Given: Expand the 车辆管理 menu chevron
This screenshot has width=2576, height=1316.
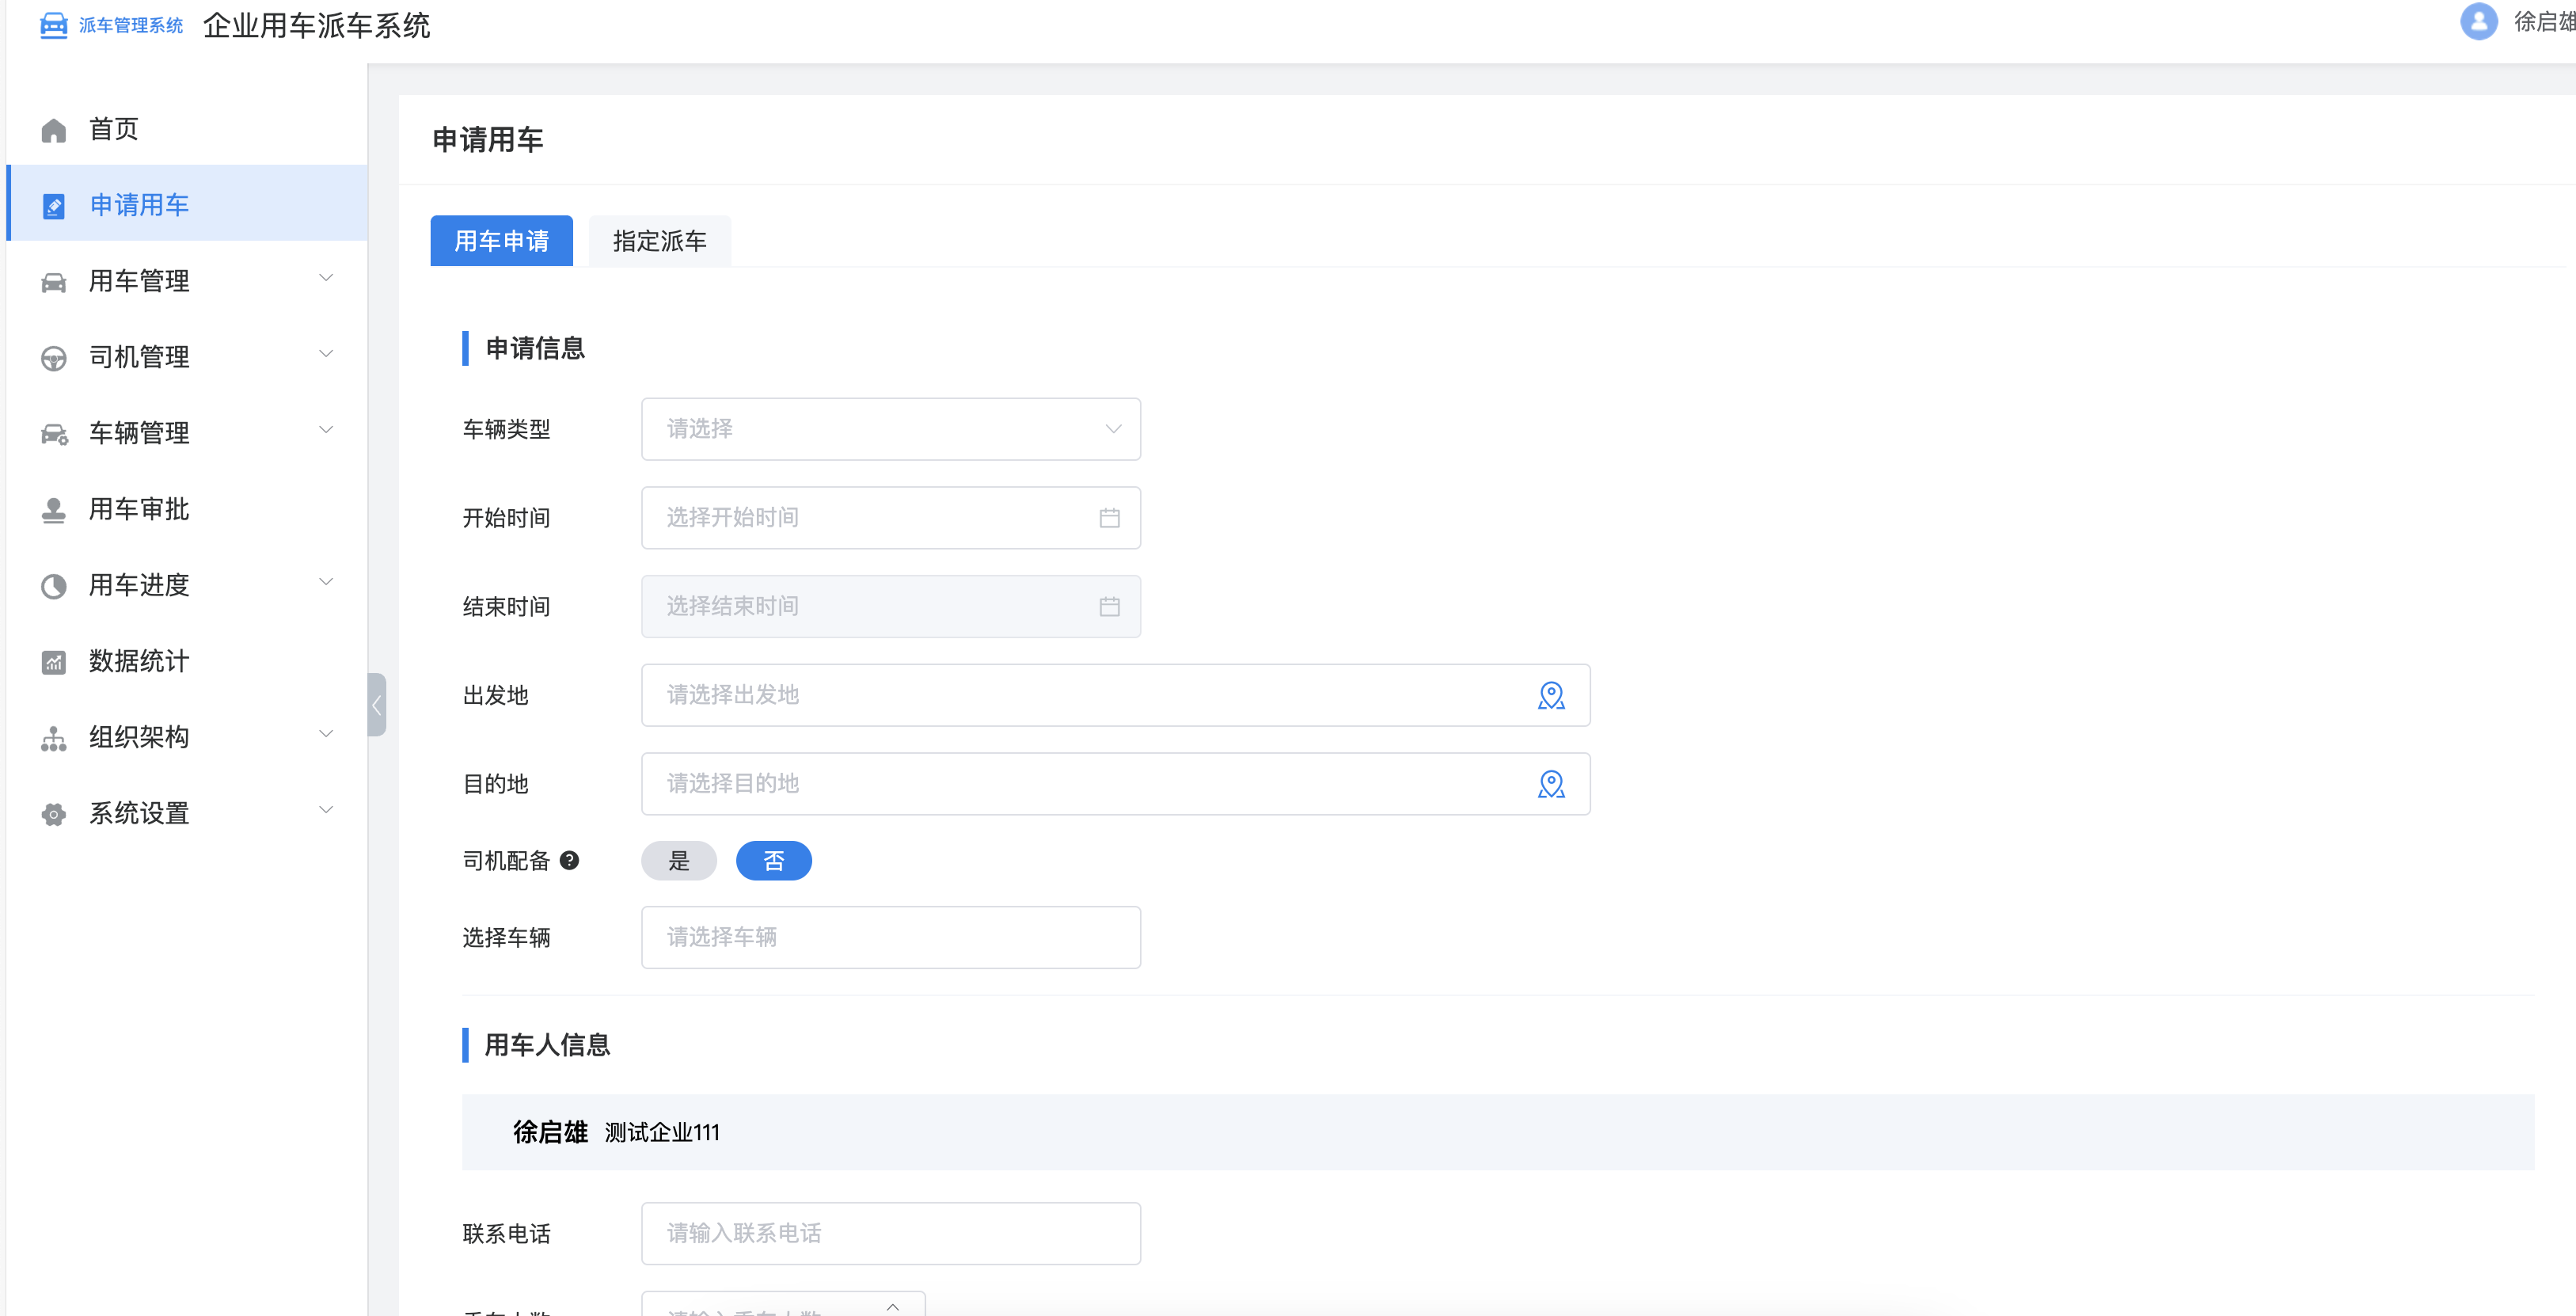Looking at the screenshot, I should pos(326,430).
